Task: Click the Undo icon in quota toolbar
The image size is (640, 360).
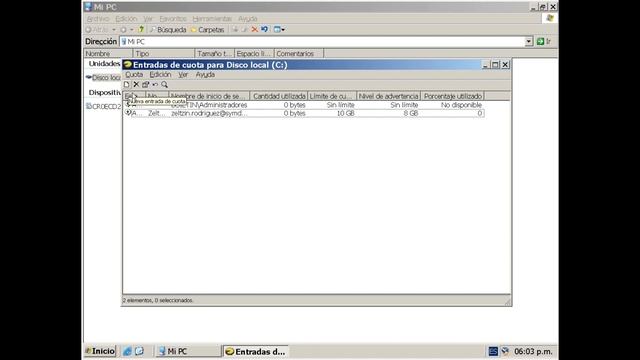Action: point(155,84)
